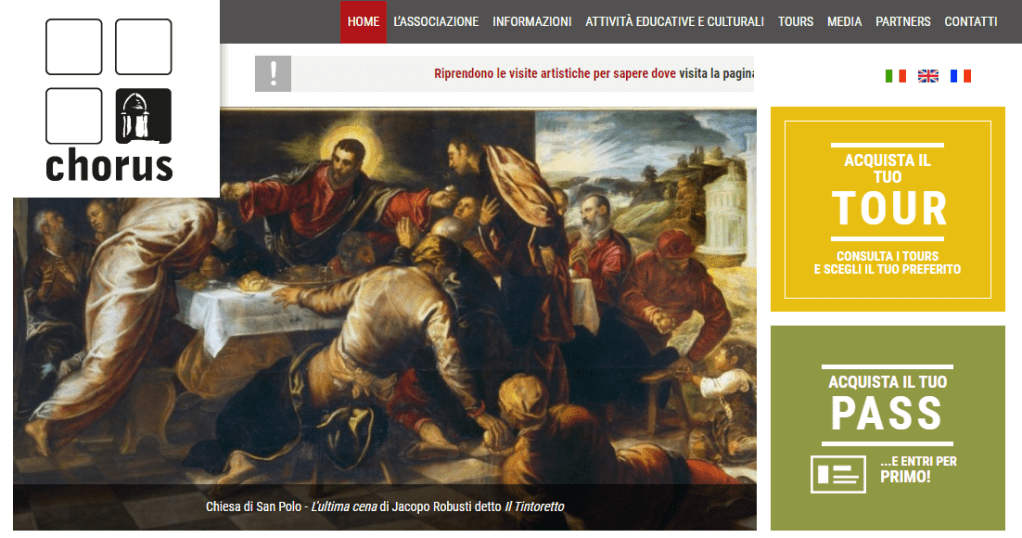Viewport: 1022px width, 538px height.
Task: Follow the 'visita la pagina' news link
Action: (x=716, y=74)
